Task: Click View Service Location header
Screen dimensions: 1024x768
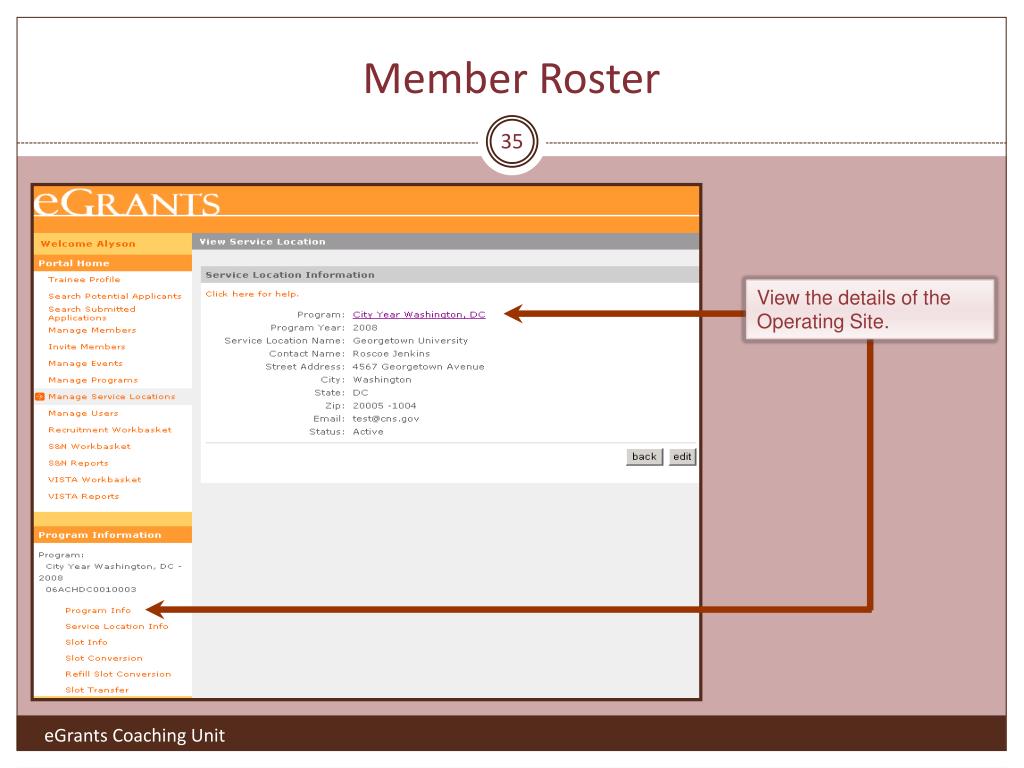Action: click(263, 242)
